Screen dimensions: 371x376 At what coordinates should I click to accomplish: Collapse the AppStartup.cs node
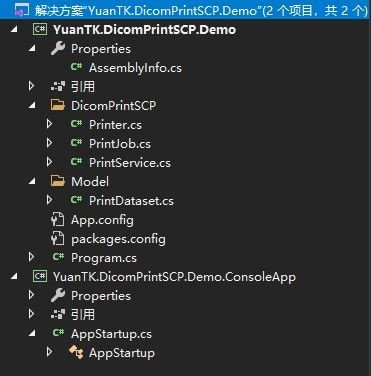[32, 334]
